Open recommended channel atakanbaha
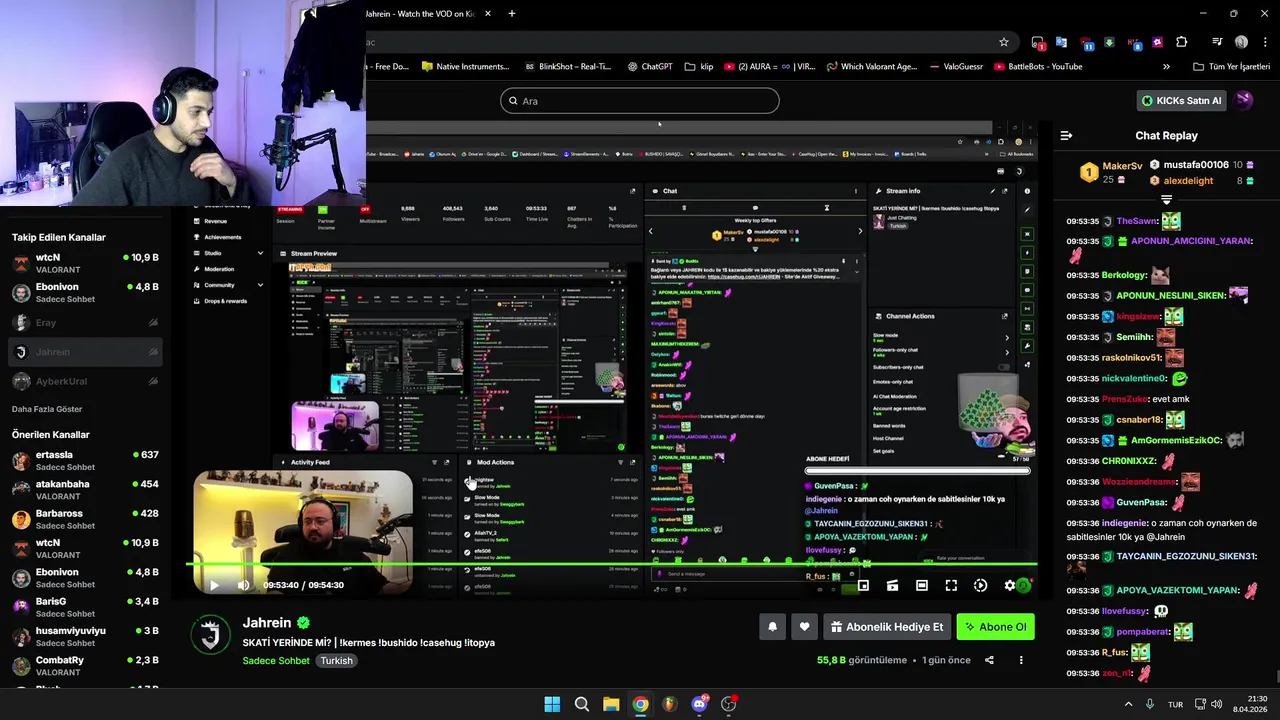This screenshot has height=720, width=1280. 85,490
